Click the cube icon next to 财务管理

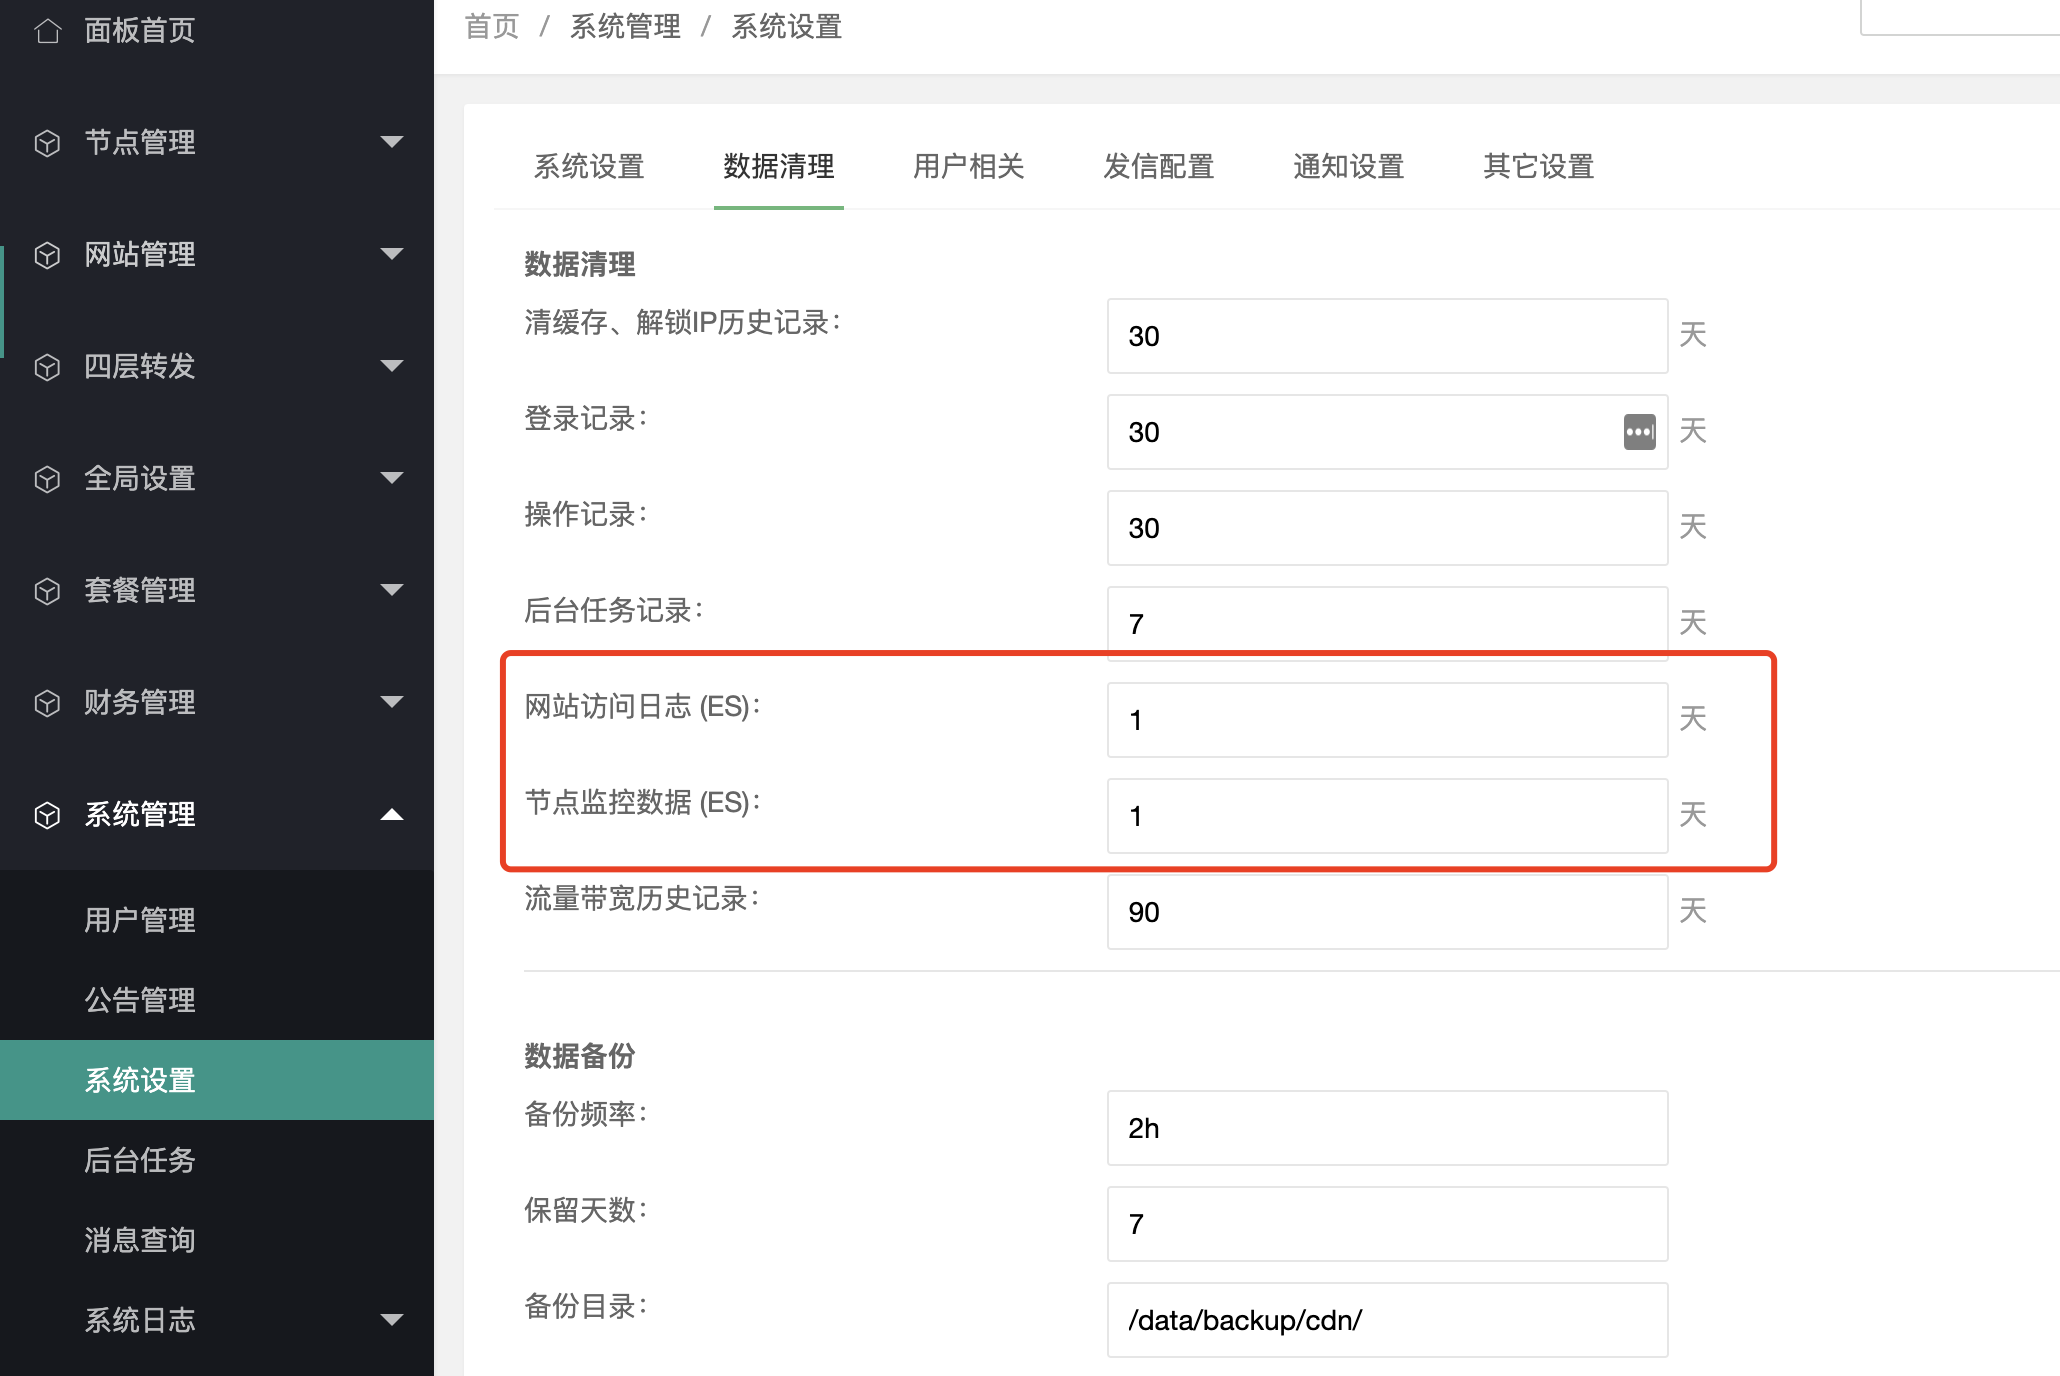[x=47, y=703]
